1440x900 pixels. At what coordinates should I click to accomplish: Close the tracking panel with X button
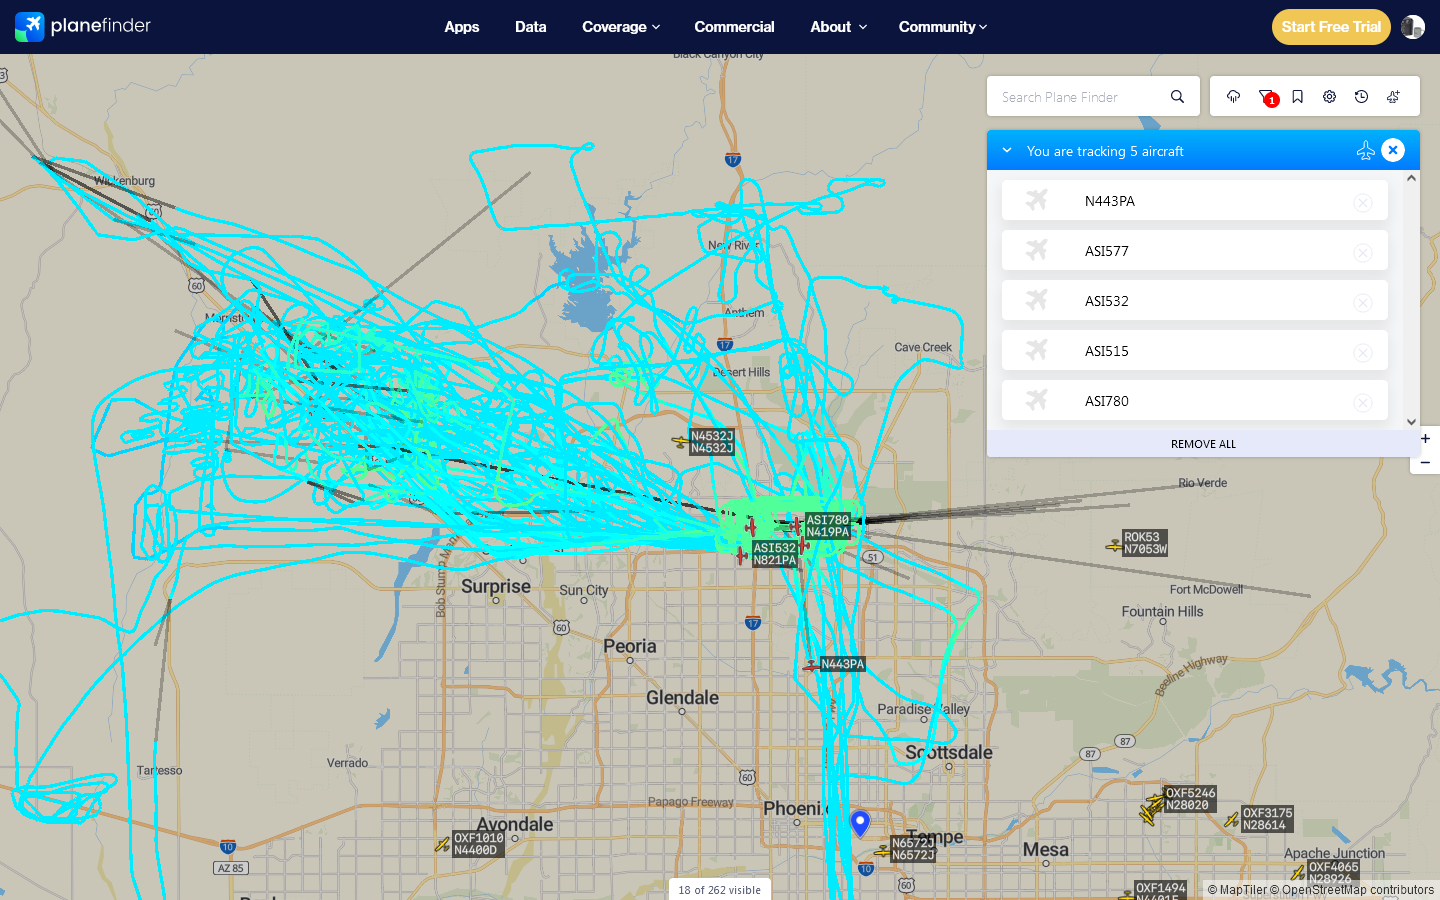pos(1393,150)
